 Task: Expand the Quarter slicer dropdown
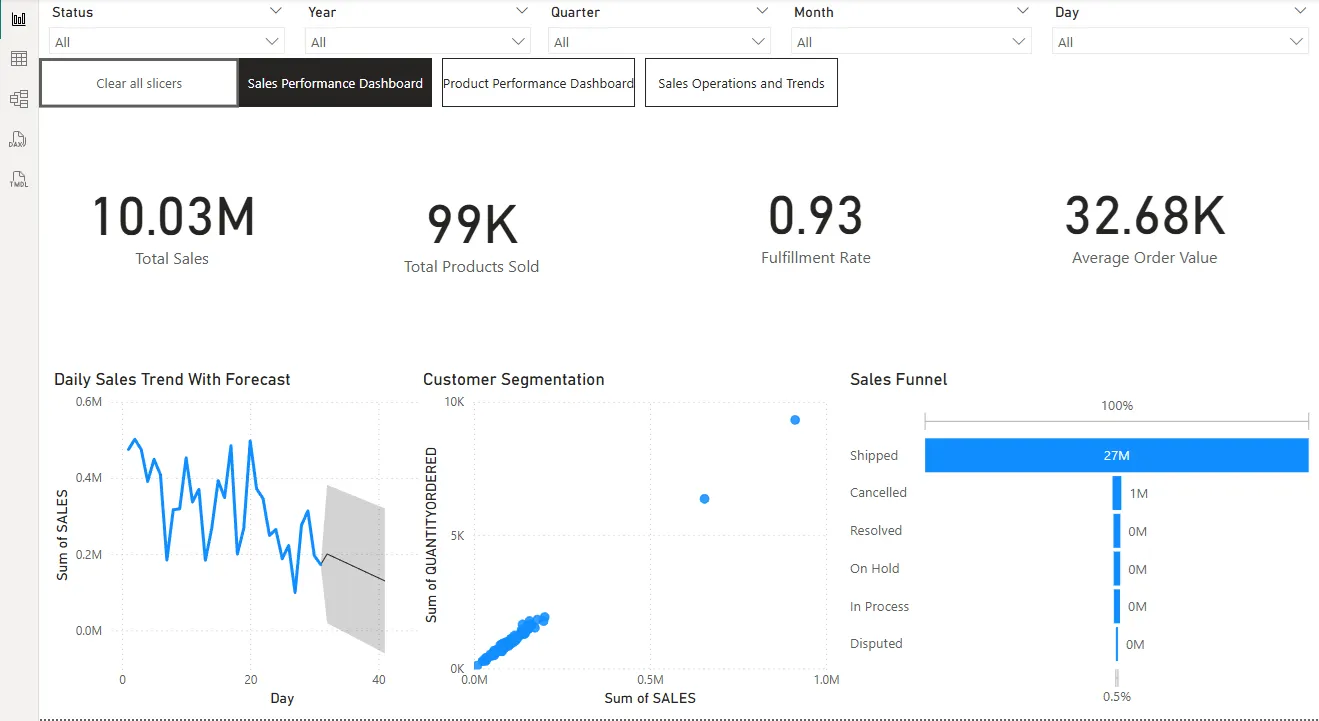tap(760, 41)
